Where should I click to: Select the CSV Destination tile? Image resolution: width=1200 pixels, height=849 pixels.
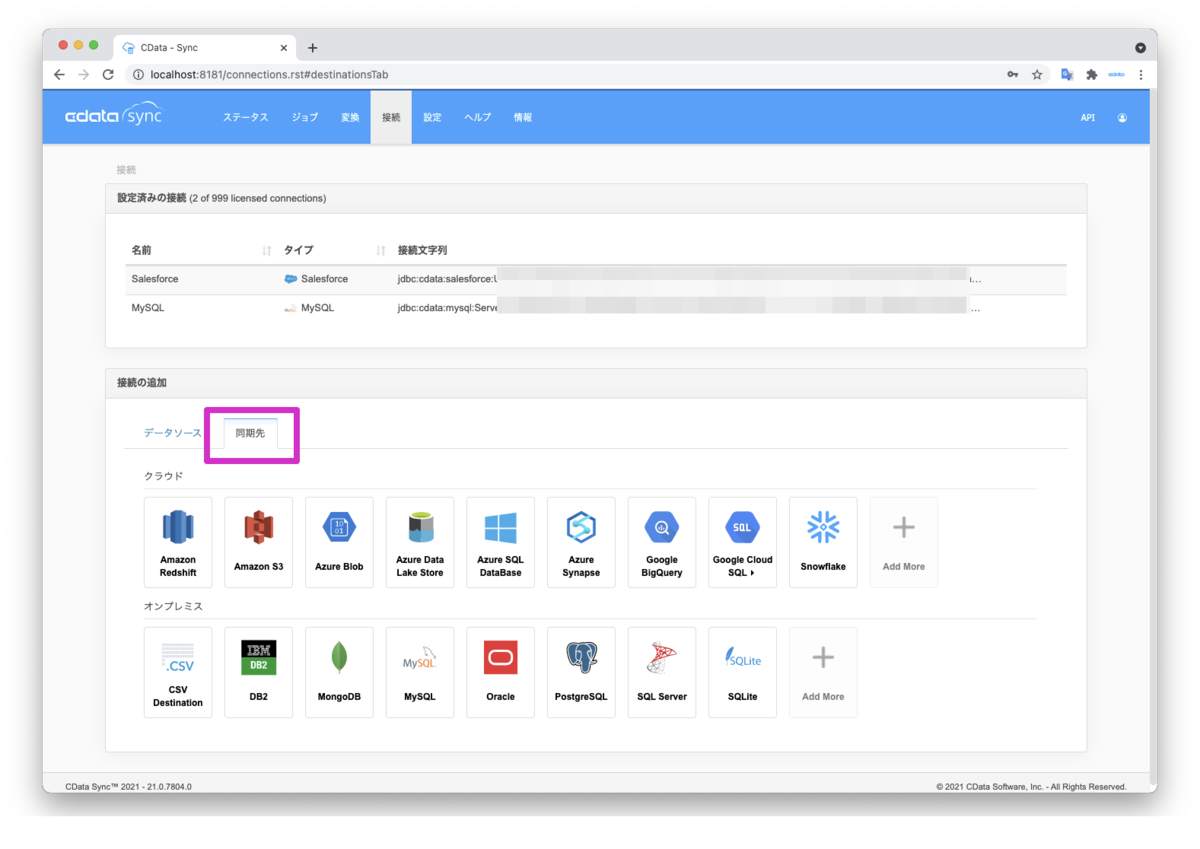click(178, 672)
